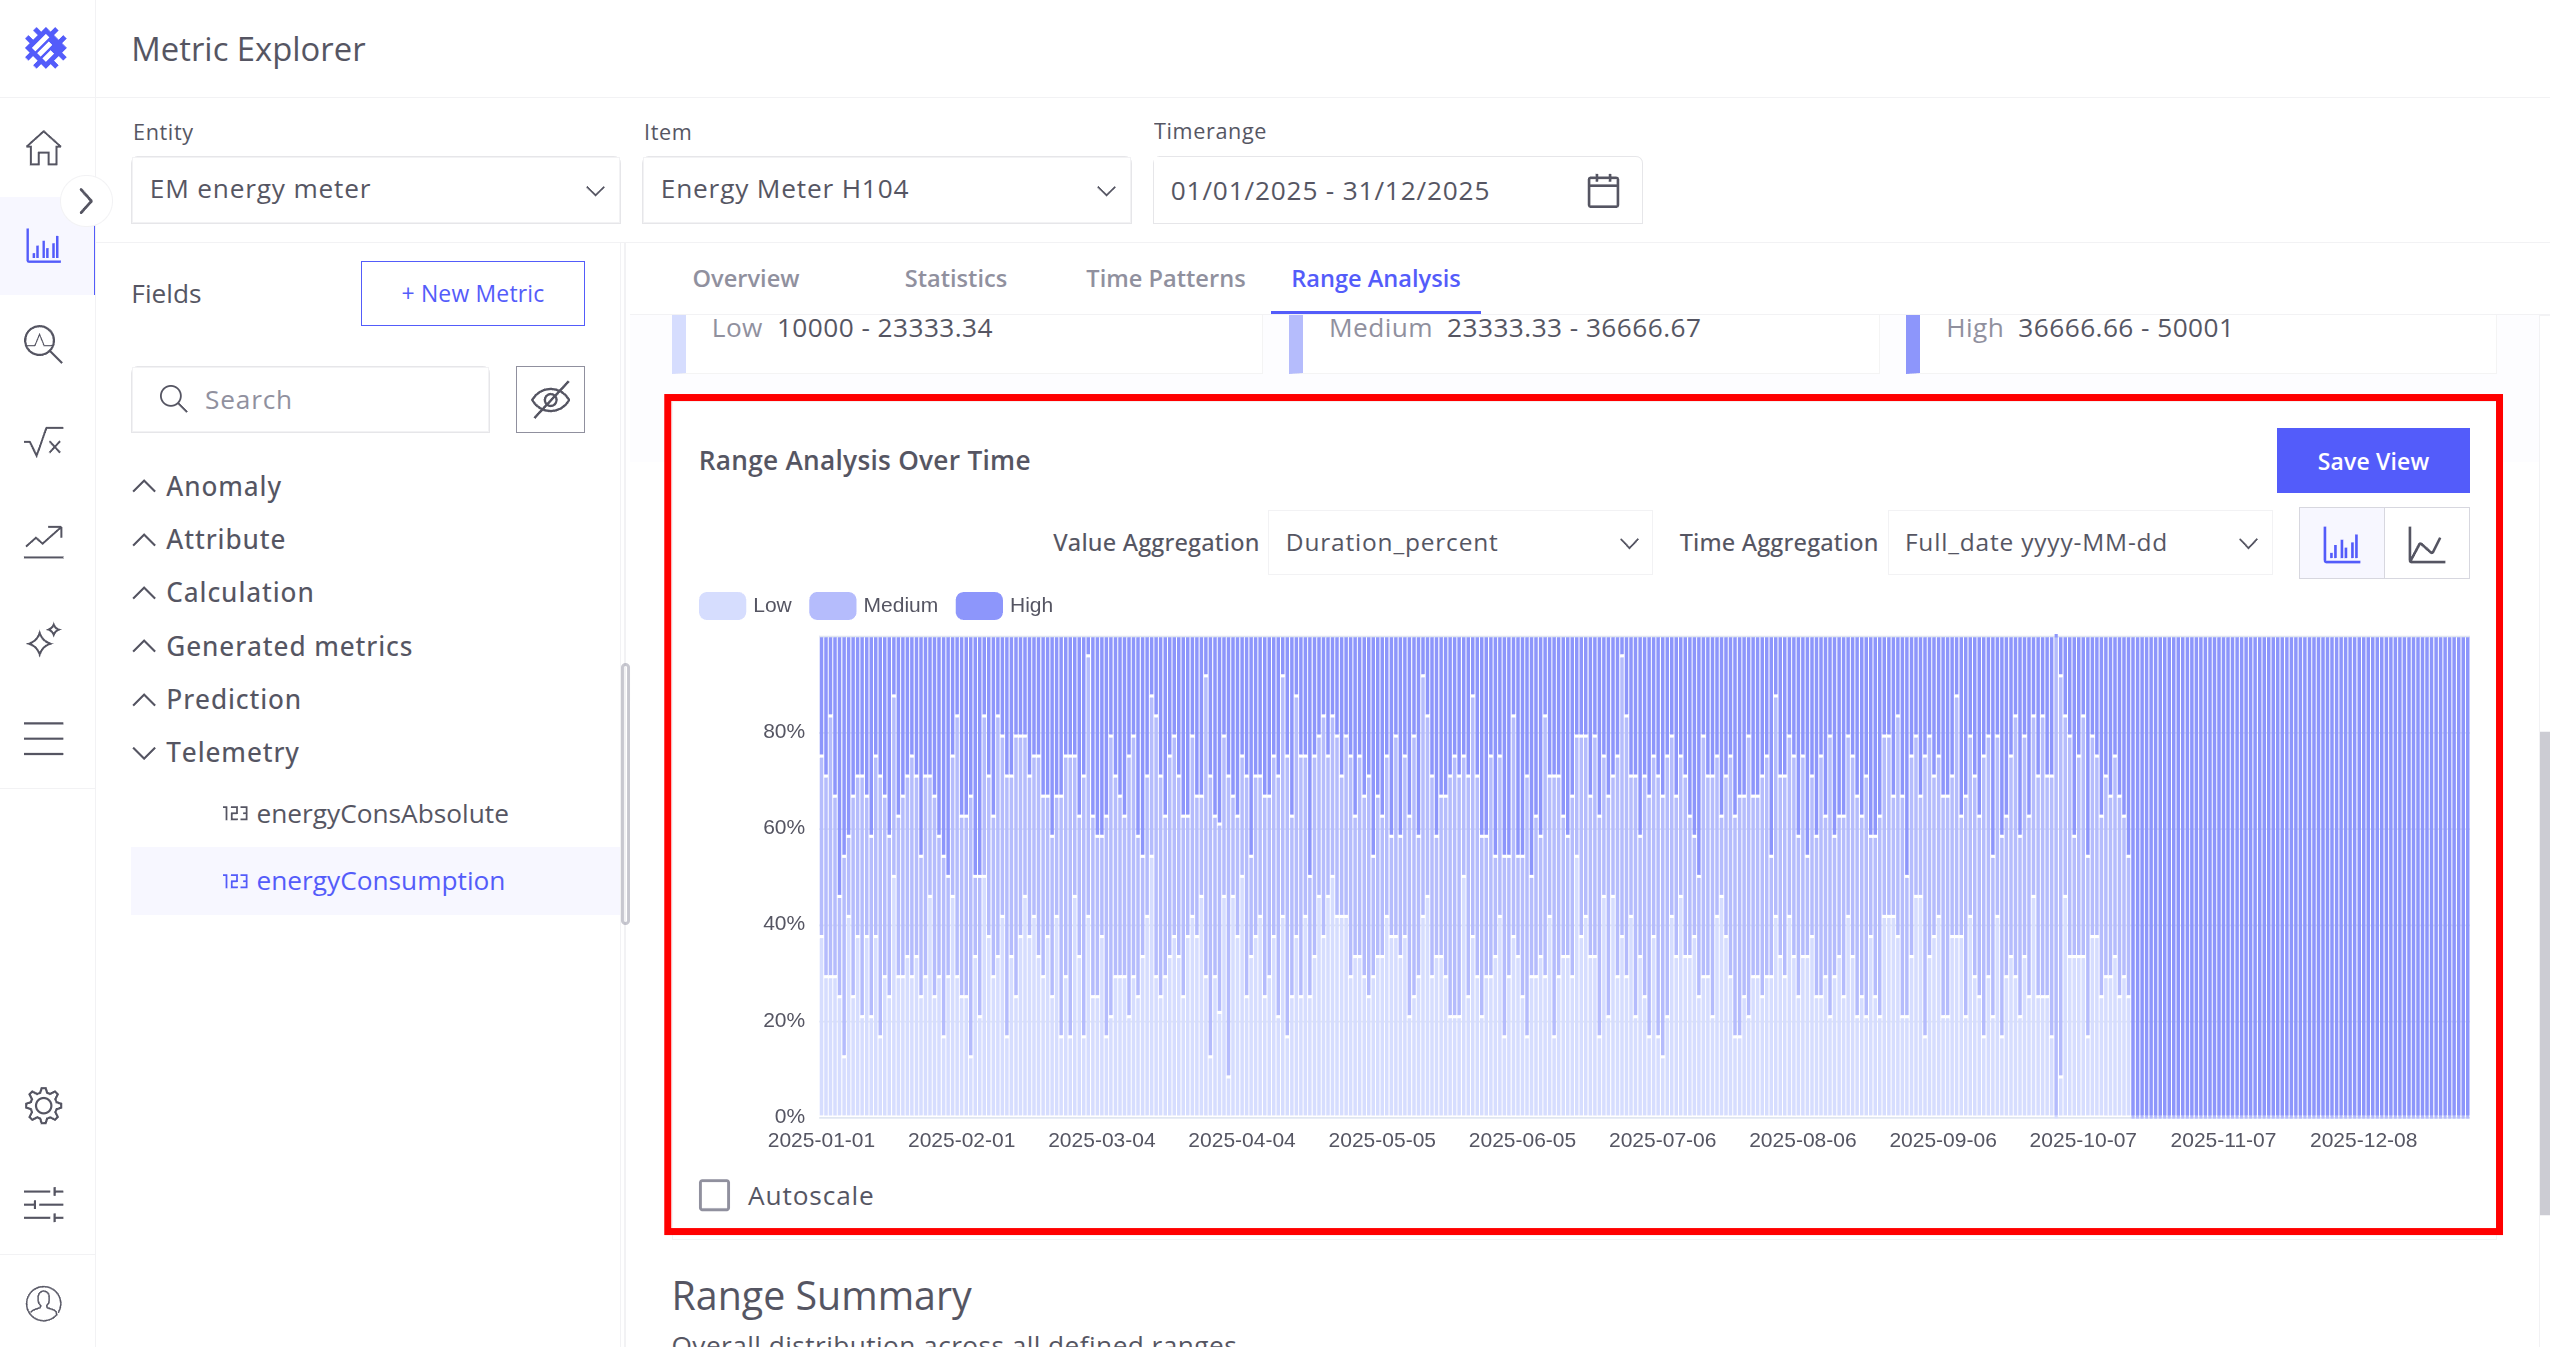Click the + New Metric button
2550x1347 pixels.
point(472,293)
